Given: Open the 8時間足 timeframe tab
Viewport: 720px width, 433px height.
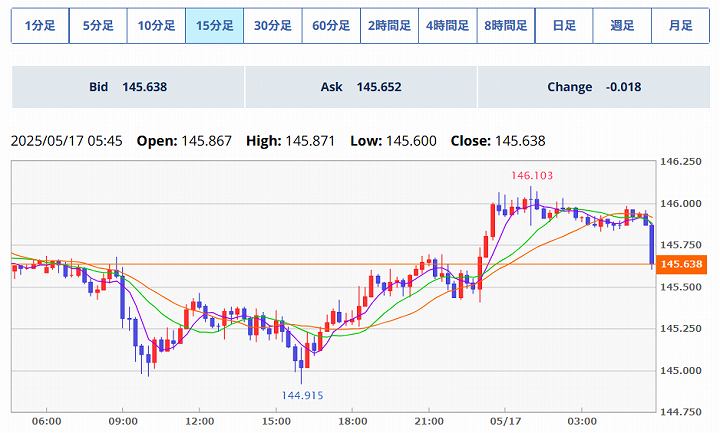Looking at the screenshot, I should tap(505, 25).
